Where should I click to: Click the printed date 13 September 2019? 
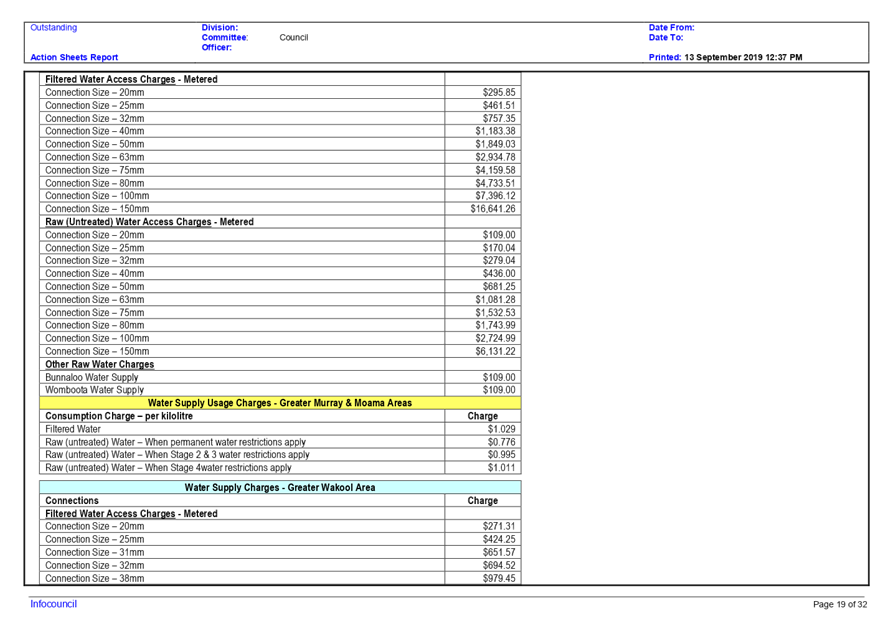[723, 57]
